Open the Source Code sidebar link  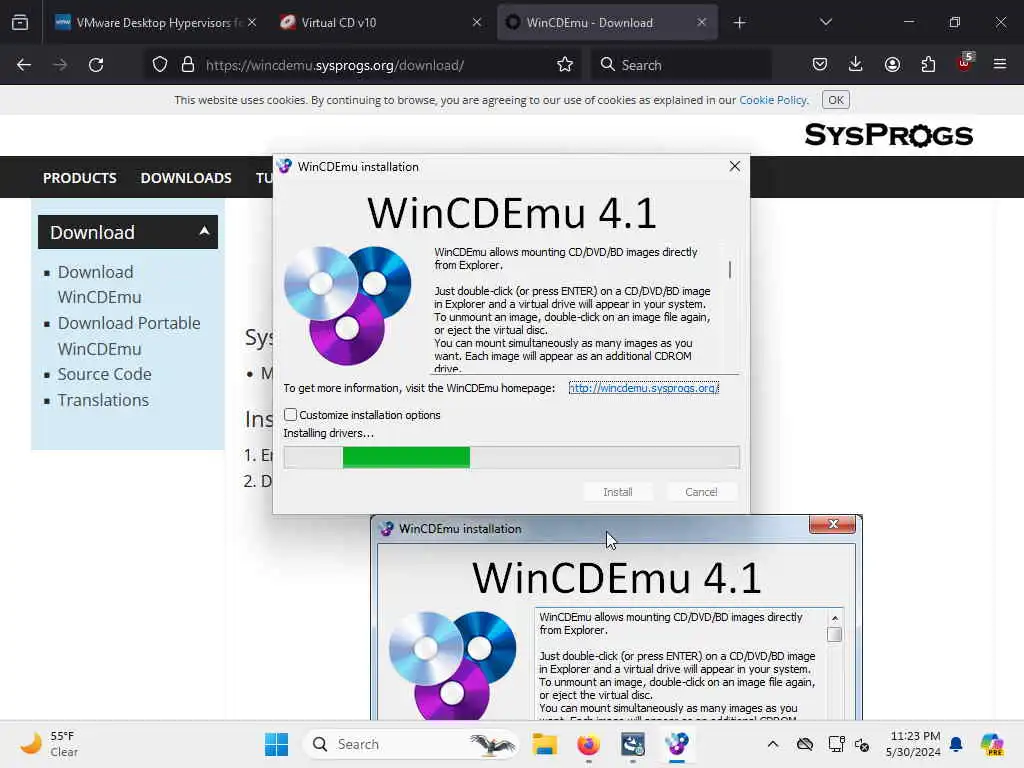104,374
